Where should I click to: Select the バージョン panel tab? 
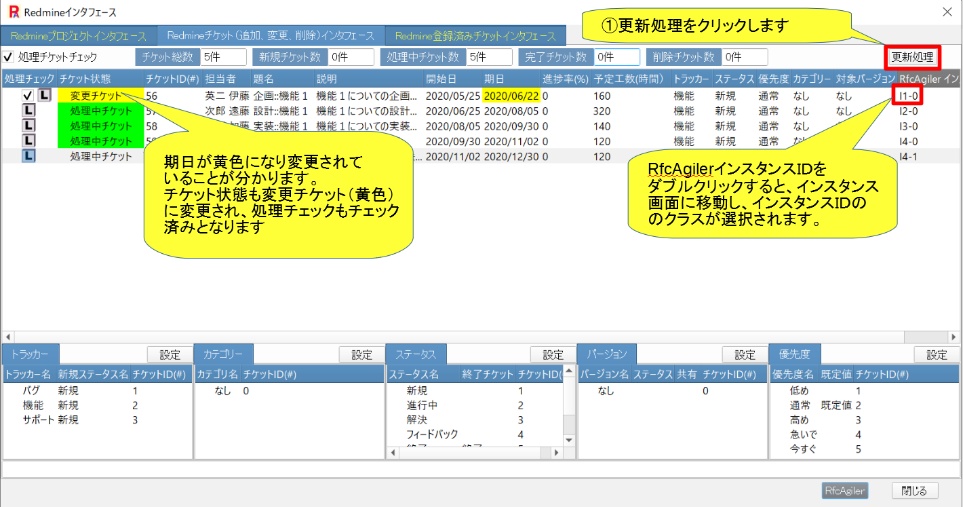606,354
